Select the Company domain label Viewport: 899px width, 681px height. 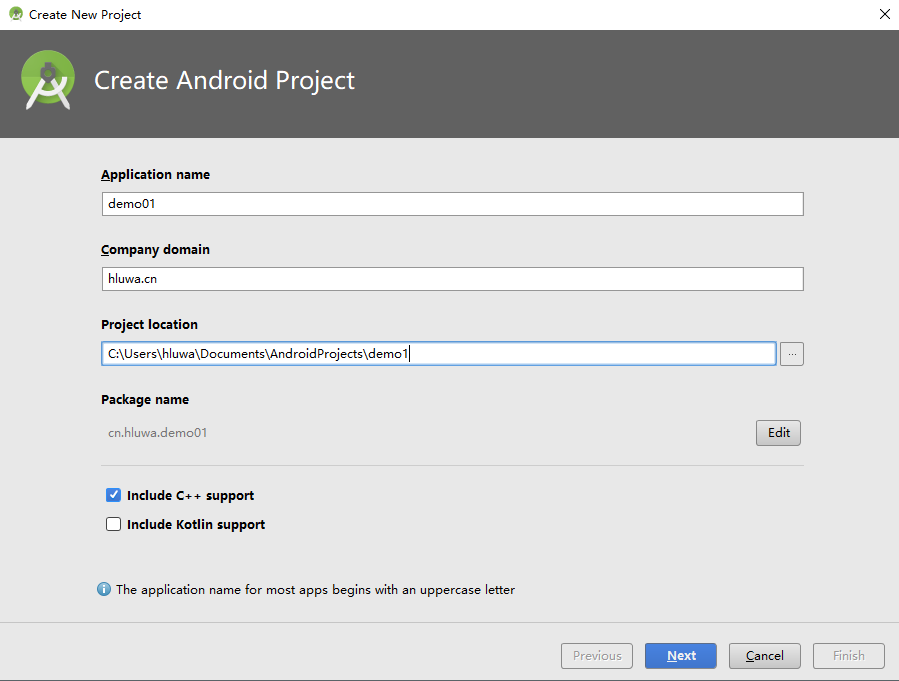point(155,249)
